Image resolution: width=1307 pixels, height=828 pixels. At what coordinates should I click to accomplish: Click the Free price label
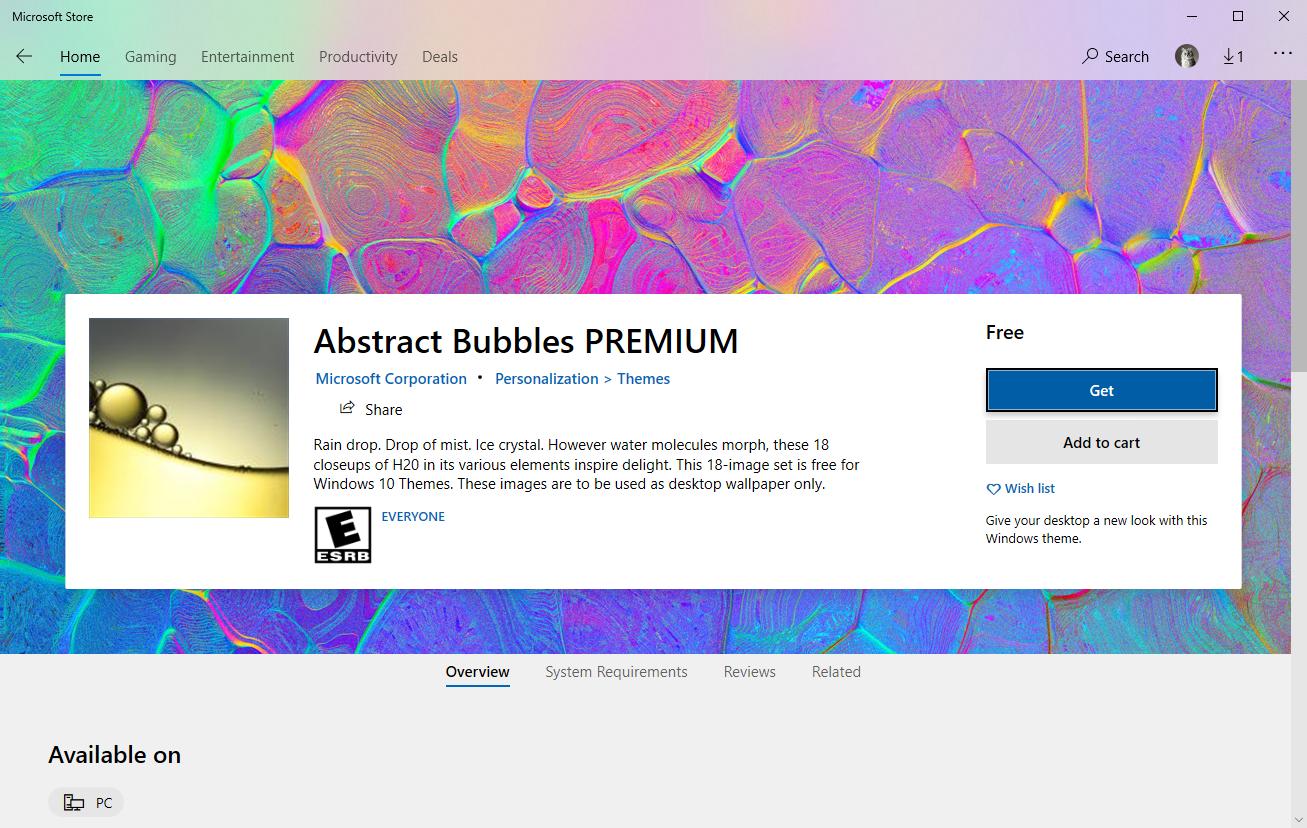[x=1005, y=333]
